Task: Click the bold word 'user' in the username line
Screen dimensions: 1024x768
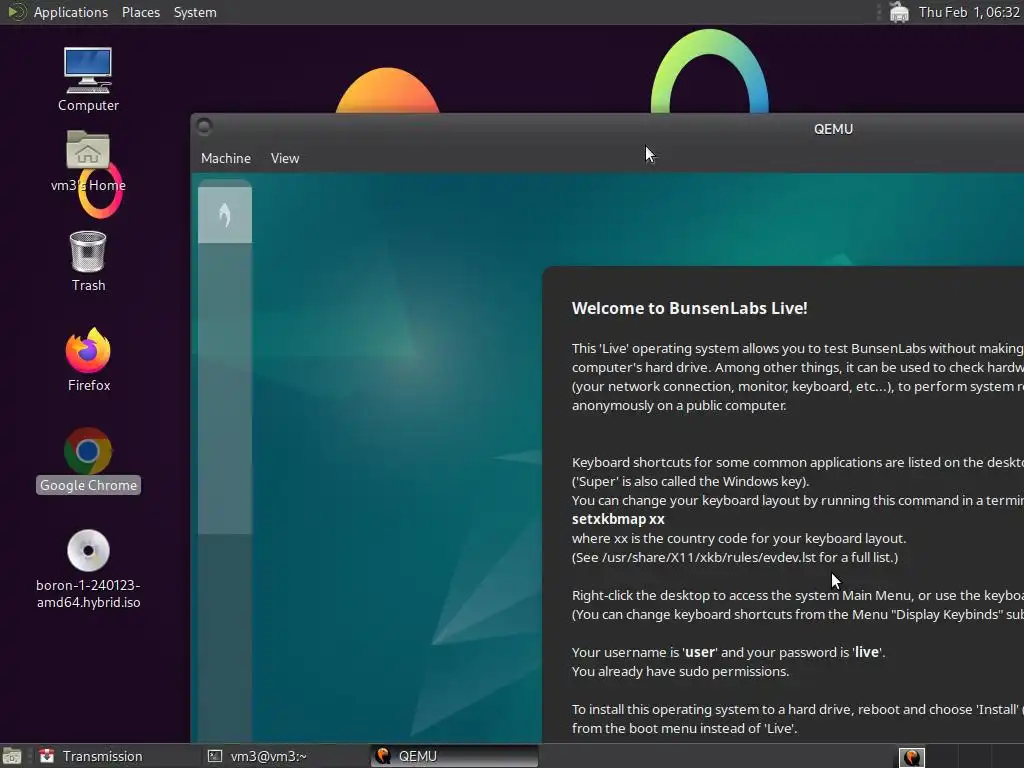Action: 699,652
